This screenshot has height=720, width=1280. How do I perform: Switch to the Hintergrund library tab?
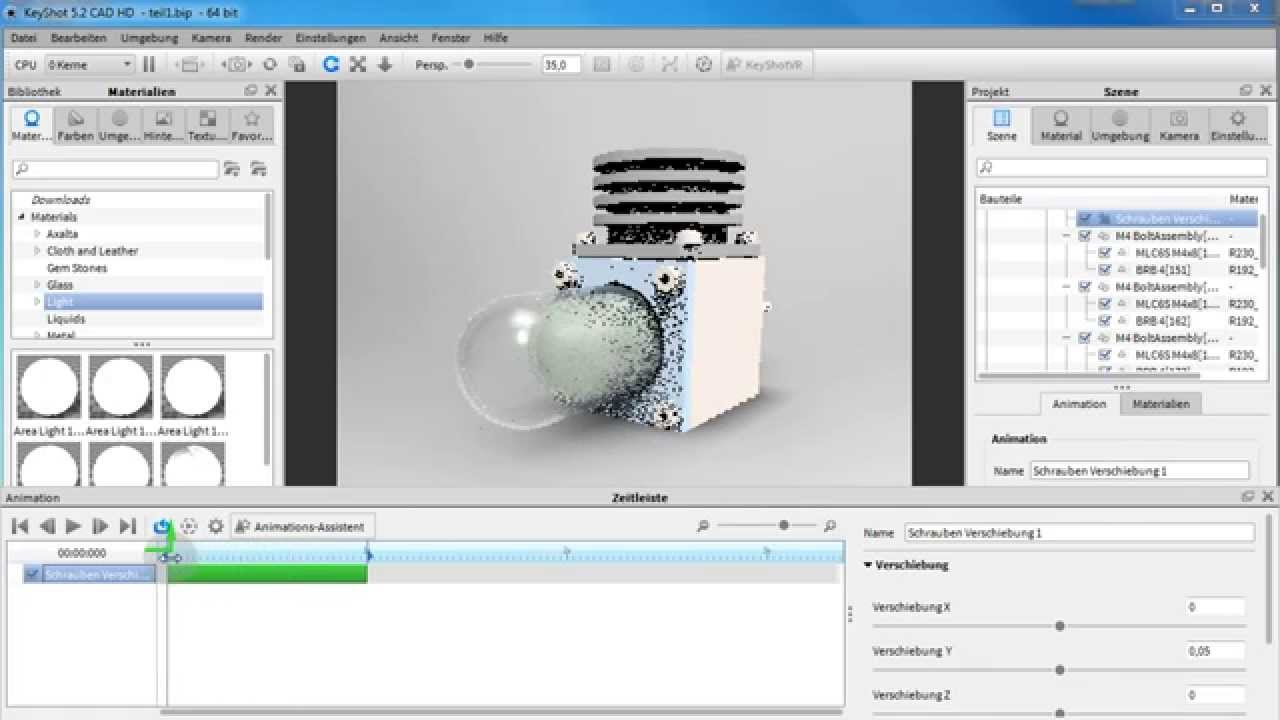click(163, 125)
